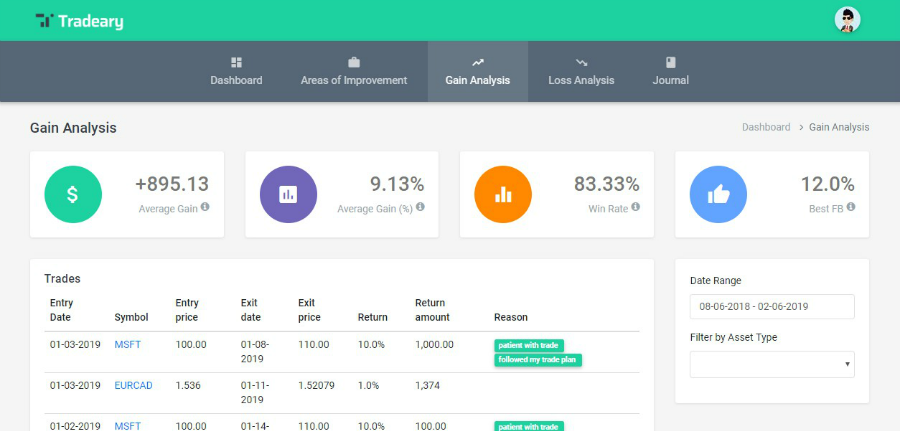Viewport: 900px width, 431px height.
Task: Select the Gain Analysis tab
Action: click(478, 72)
